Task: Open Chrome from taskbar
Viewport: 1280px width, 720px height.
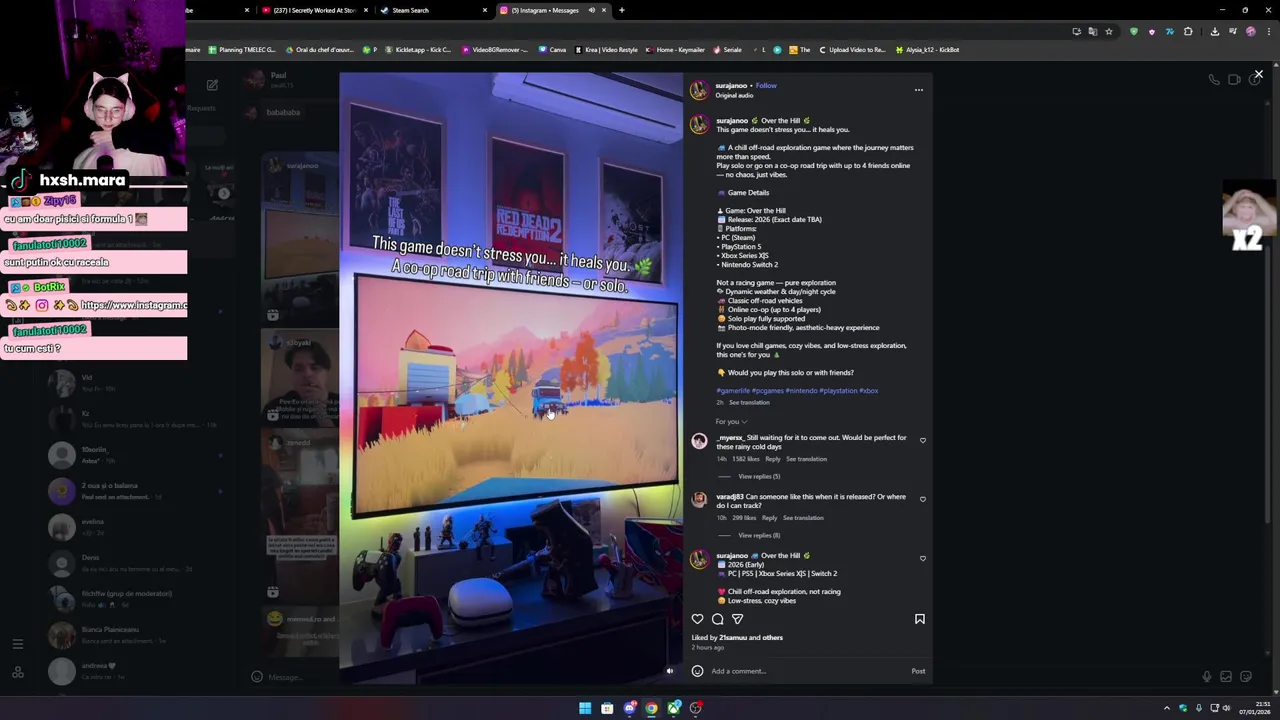Action: (651, 708)
